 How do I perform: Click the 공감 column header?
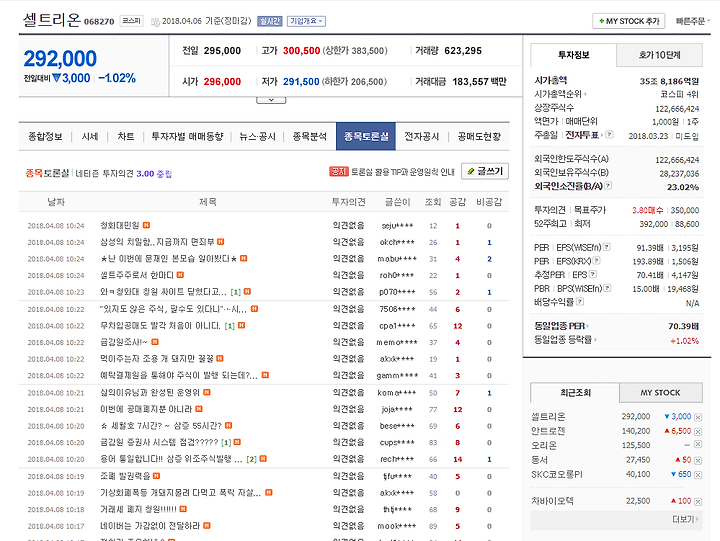[x=457, y=202]
